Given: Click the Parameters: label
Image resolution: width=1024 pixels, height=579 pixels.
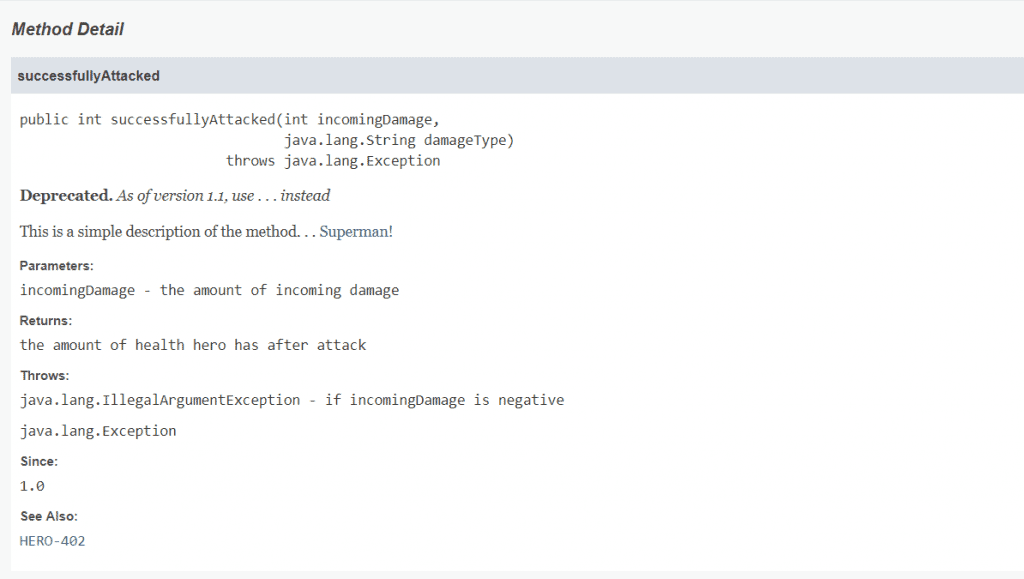Looking at the screenshot, I should [x=57, y=266].
